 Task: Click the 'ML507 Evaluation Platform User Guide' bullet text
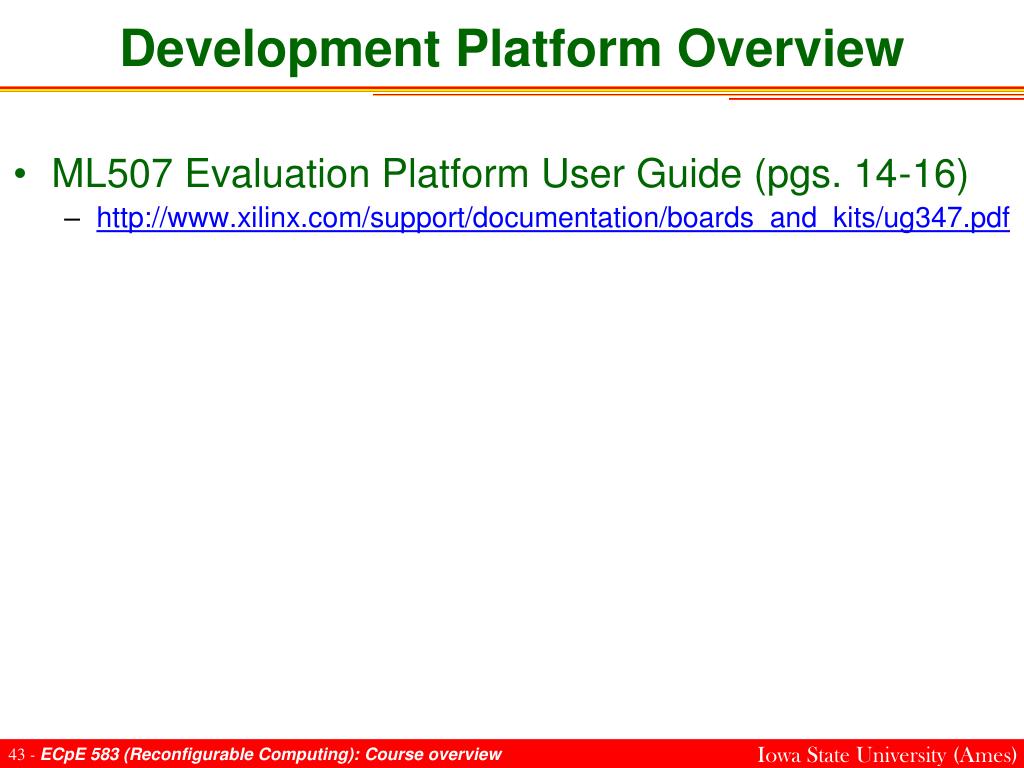tap(509, 174)
